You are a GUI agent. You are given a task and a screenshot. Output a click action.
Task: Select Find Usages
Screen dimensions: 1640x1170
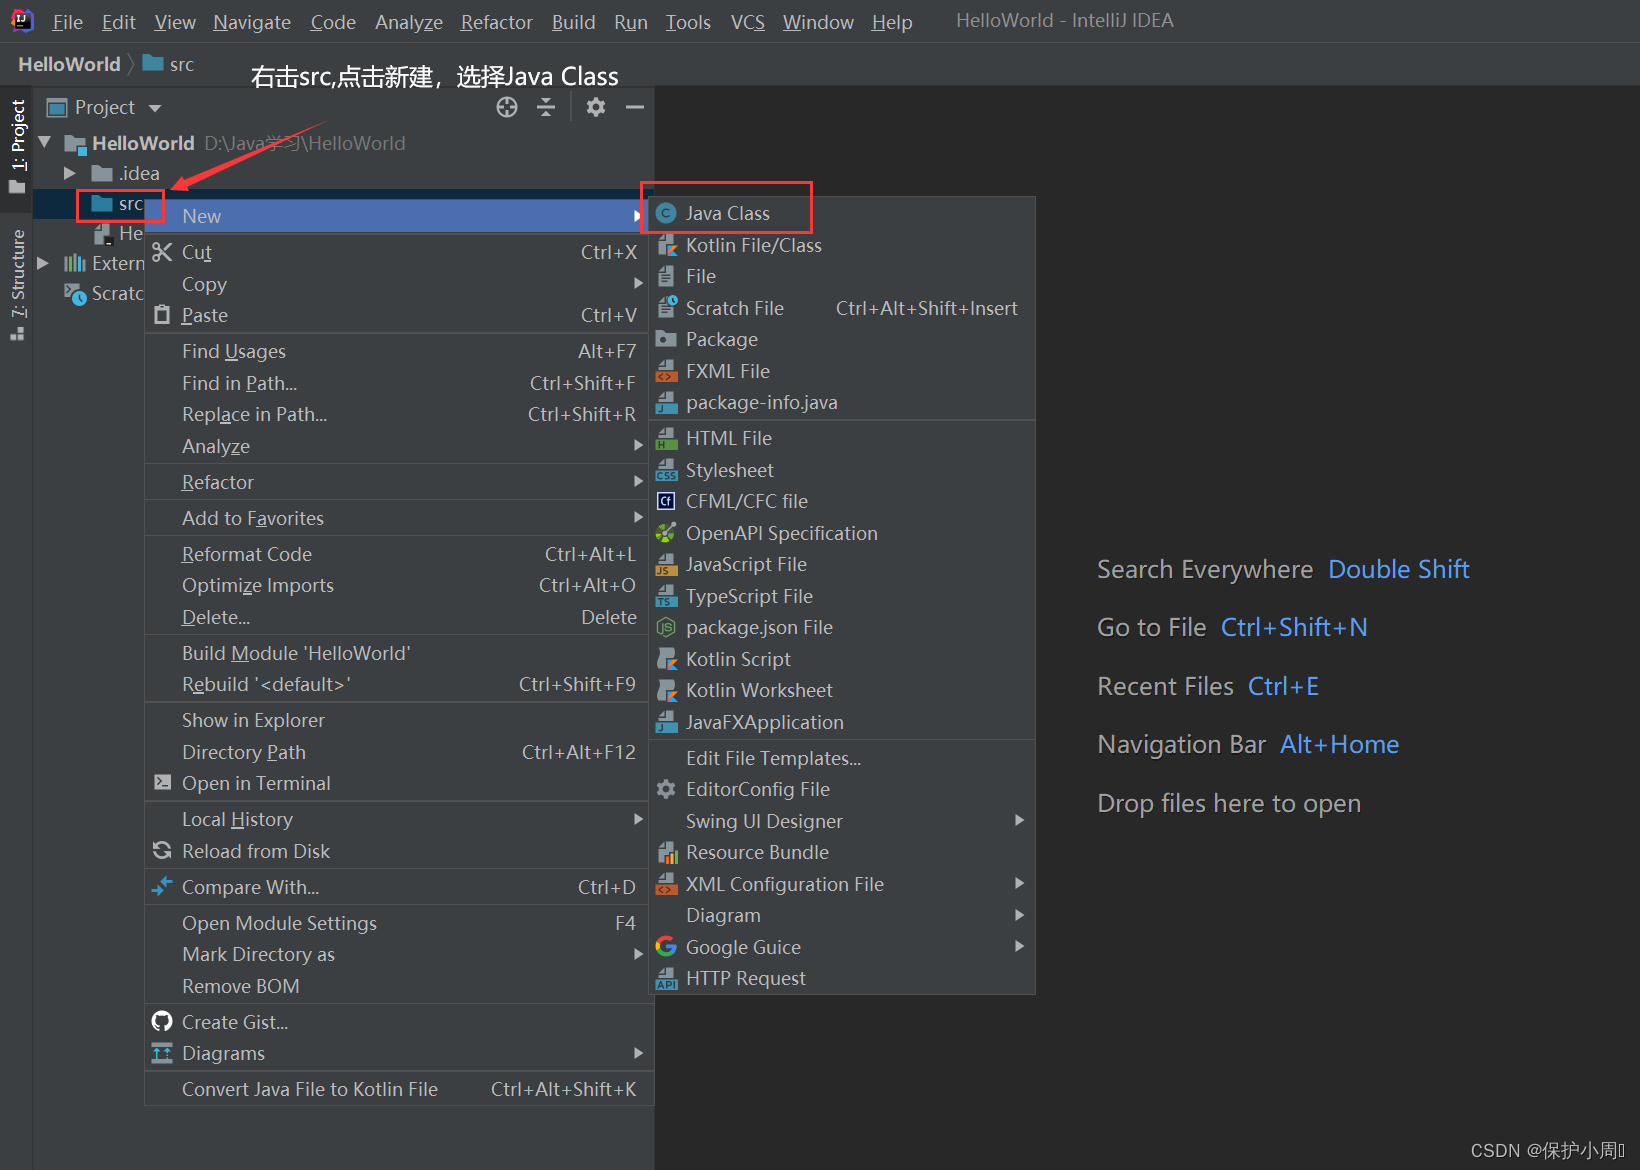(398, 351)
